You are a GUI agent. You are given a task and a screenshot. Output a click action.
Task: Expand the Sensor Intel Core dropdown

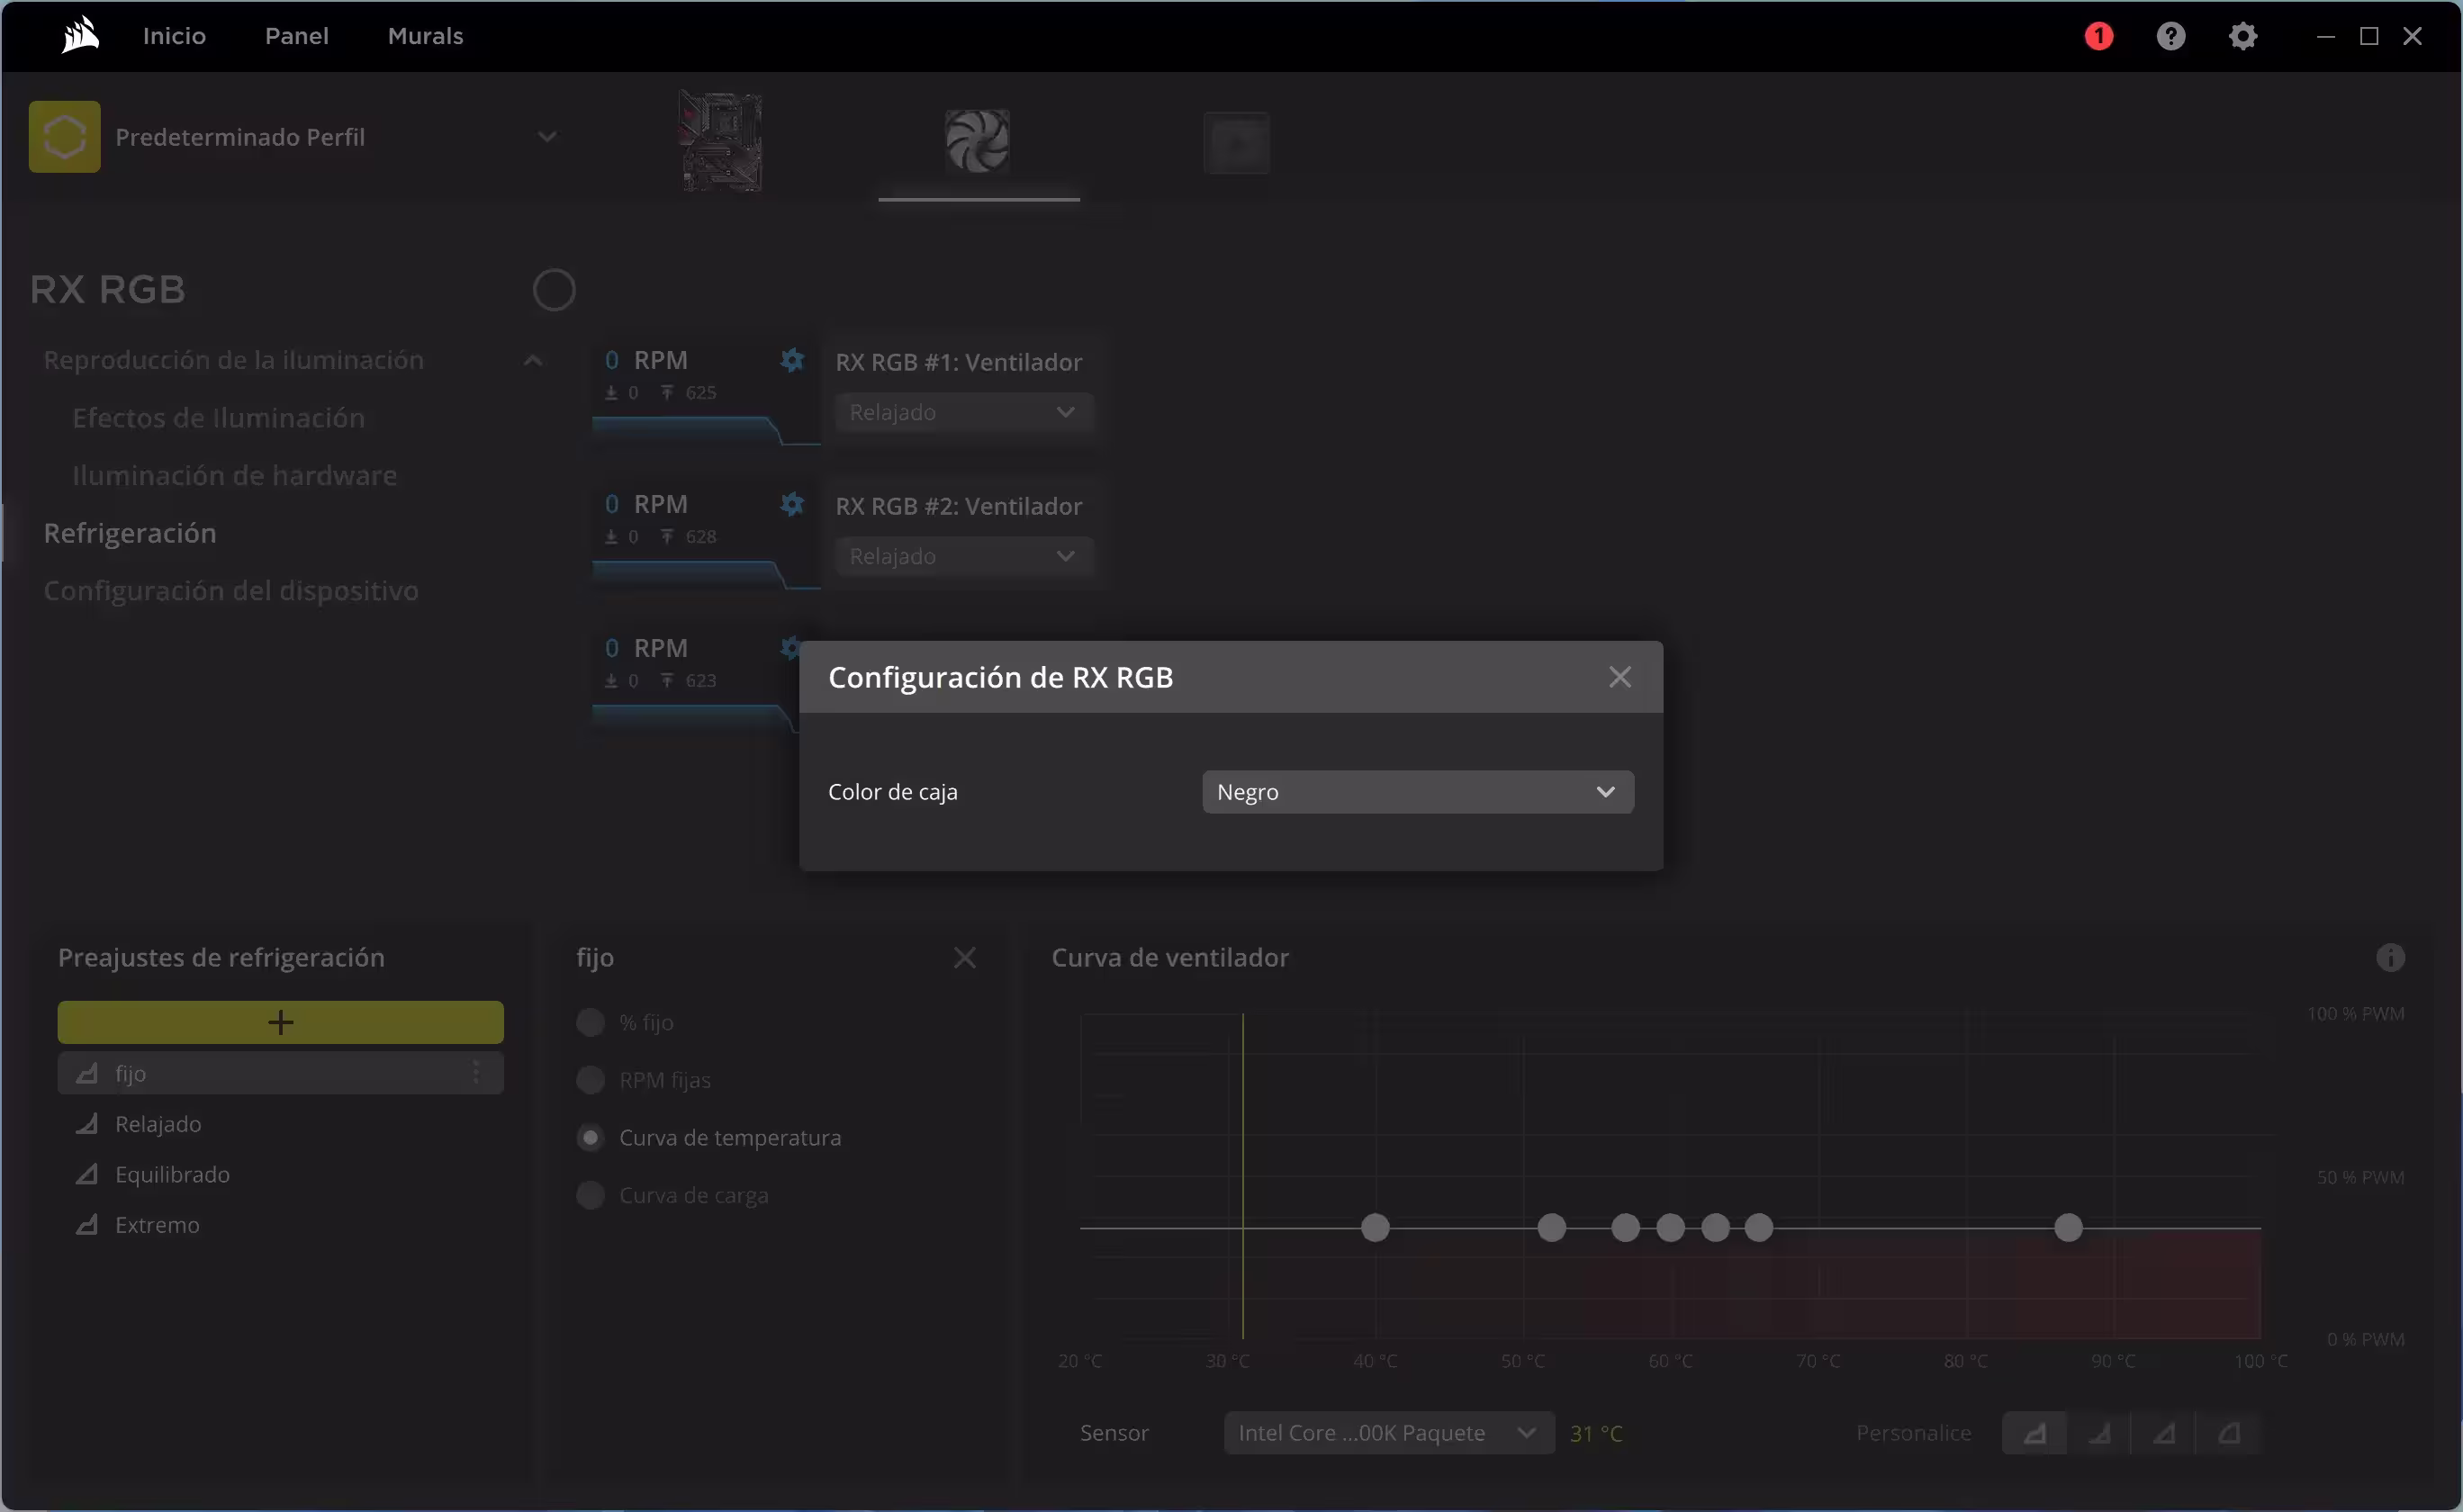tap(1388, 1433)
